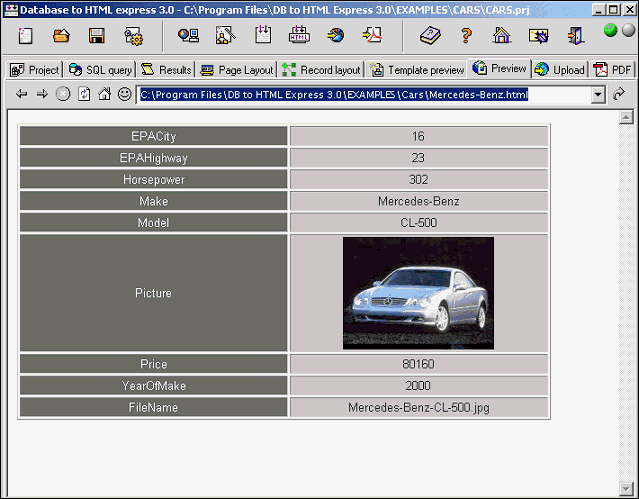Screen dimensions: 639x499
Task: Click the notepad with arrows toolbar icon
Action: coord(263,35)
